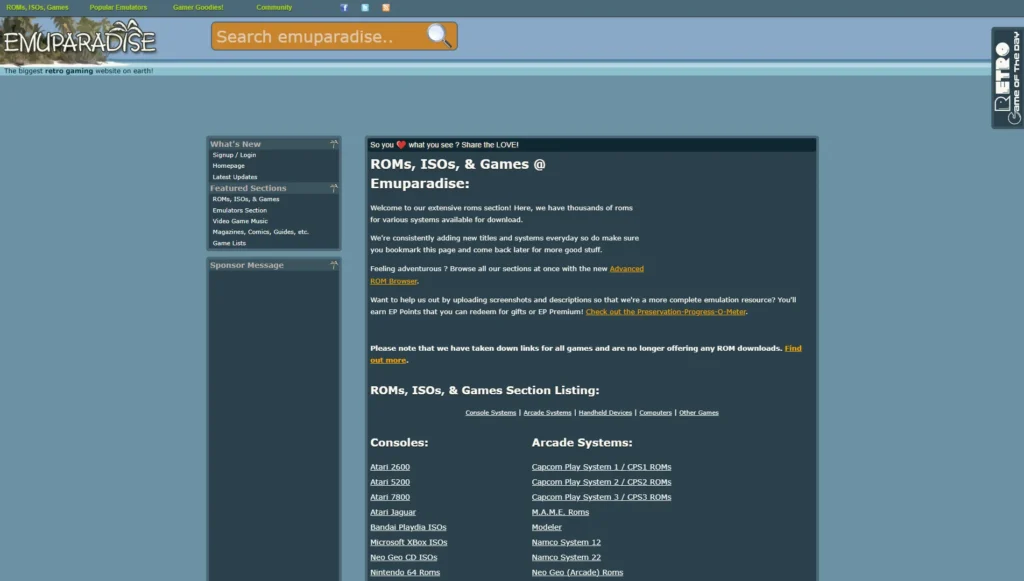Click Check out the Preservation-Progress-O-Meter link
The width and height of the screenshot is (1024, 581).
coord(665,312)
